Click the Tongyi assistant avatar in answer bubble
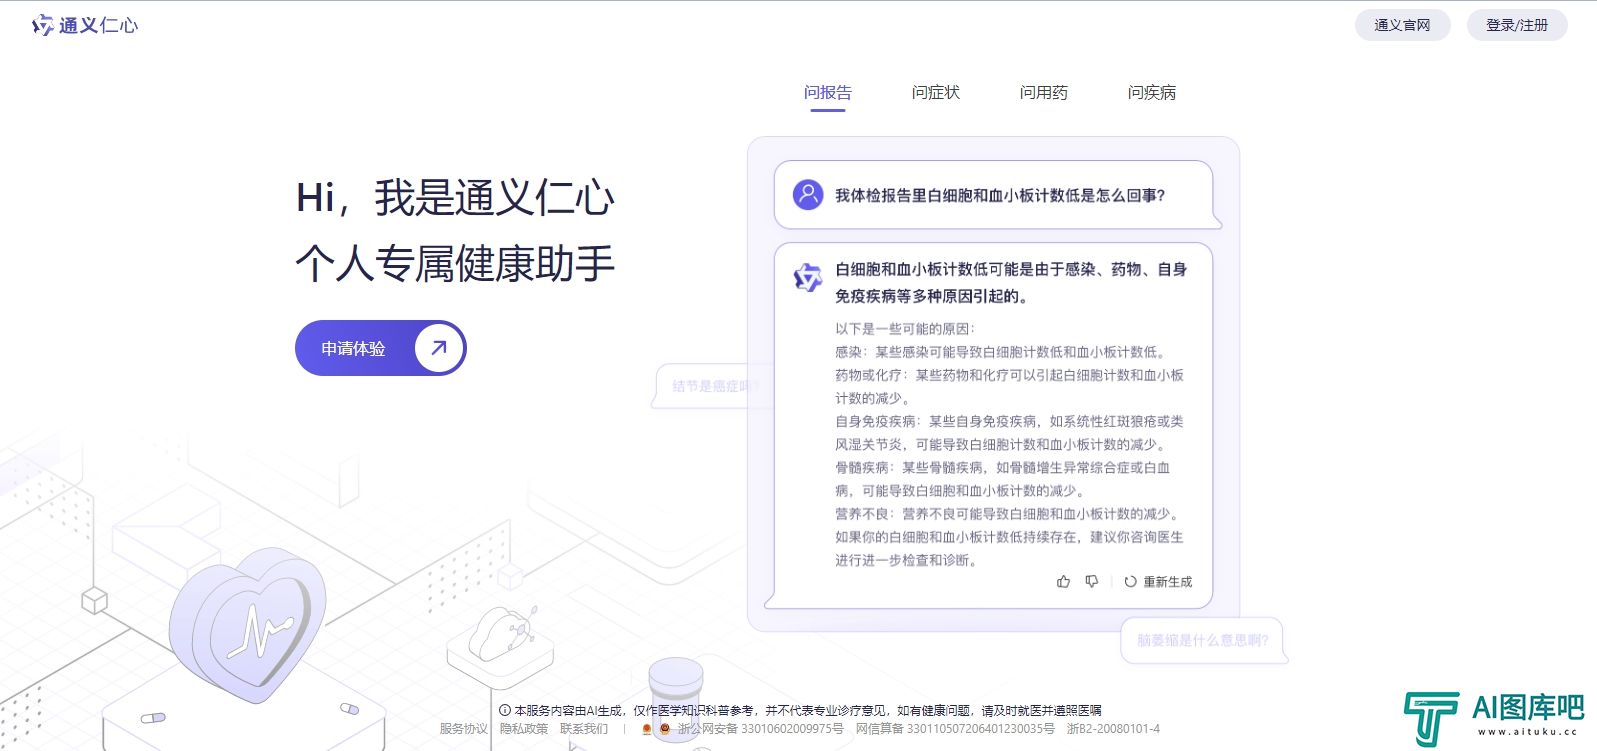 808,277
